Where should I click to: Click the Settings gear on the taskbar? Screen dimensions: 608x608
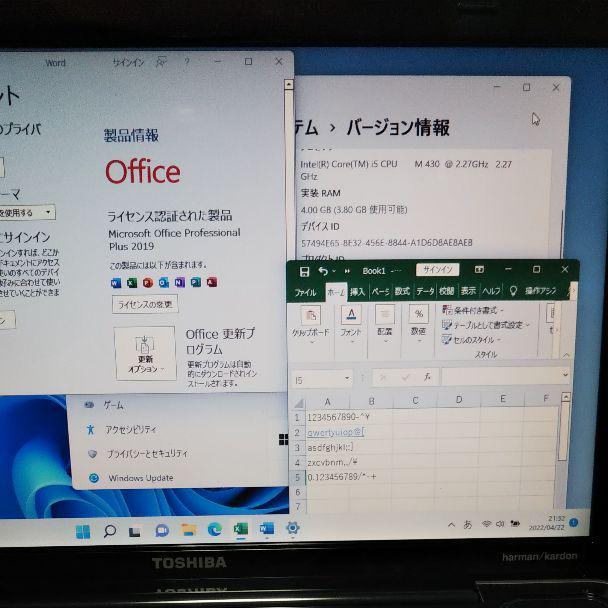pyautogui.click(x=292, y=527)
